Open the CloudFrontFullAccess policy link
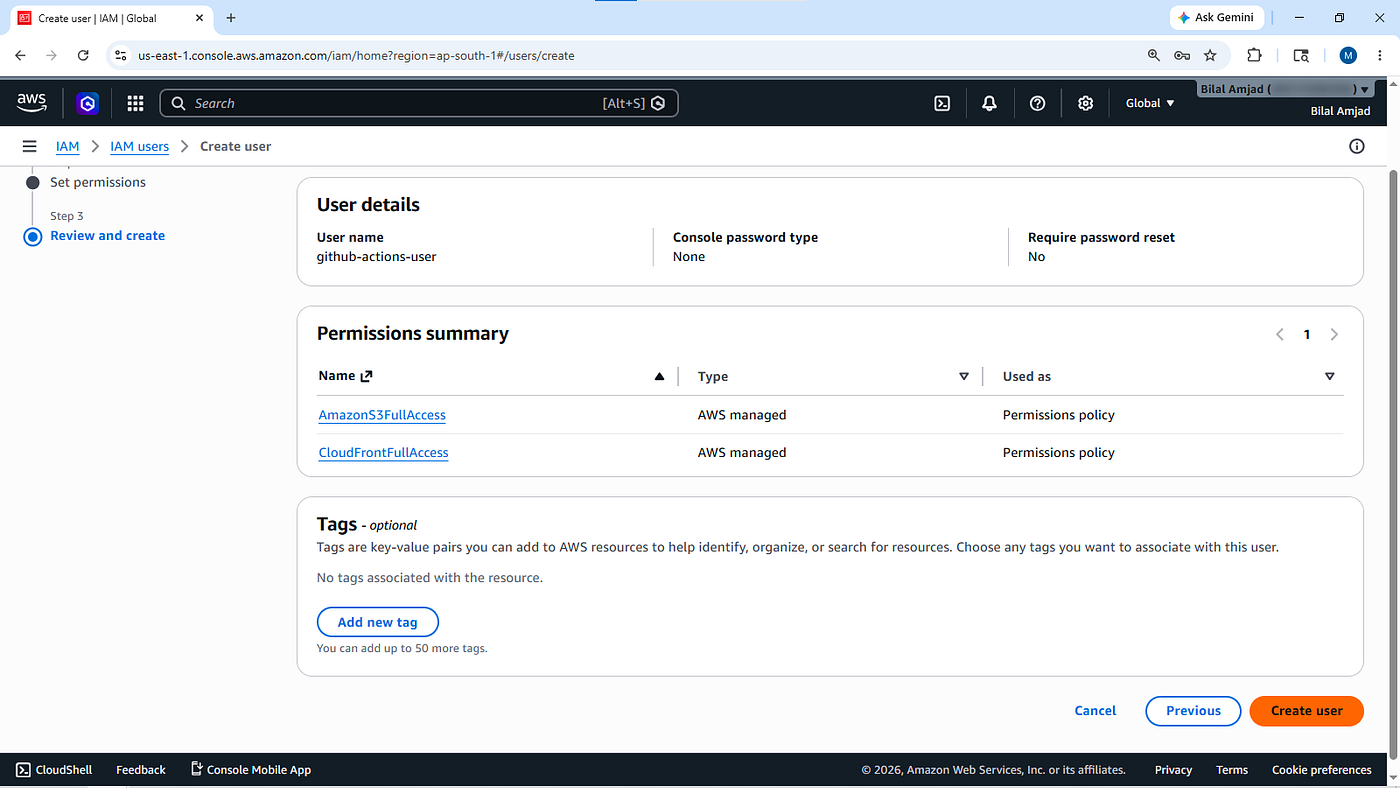Image resolution: width=1400 pixels, height=788 pixels. tap(383, 453)
